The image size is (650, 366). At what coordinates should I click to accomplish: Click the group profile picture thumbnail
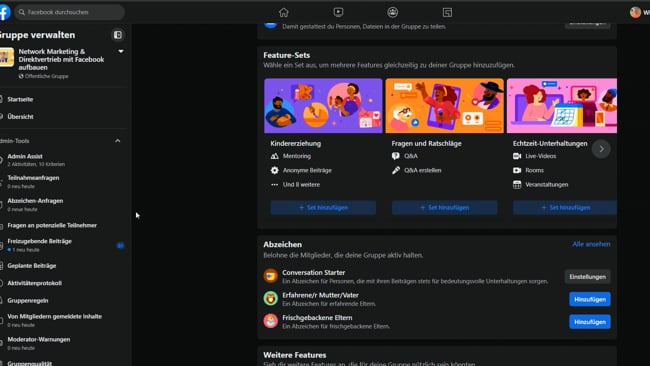point(7,57)
